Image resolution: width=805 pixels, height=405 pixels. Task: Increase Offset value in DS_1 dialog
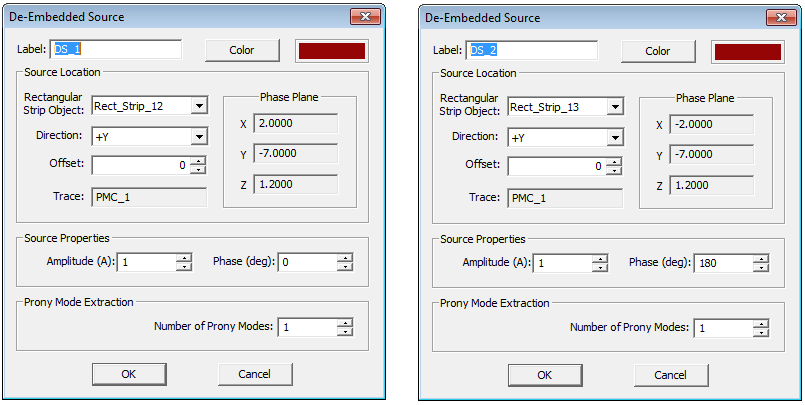198,161
